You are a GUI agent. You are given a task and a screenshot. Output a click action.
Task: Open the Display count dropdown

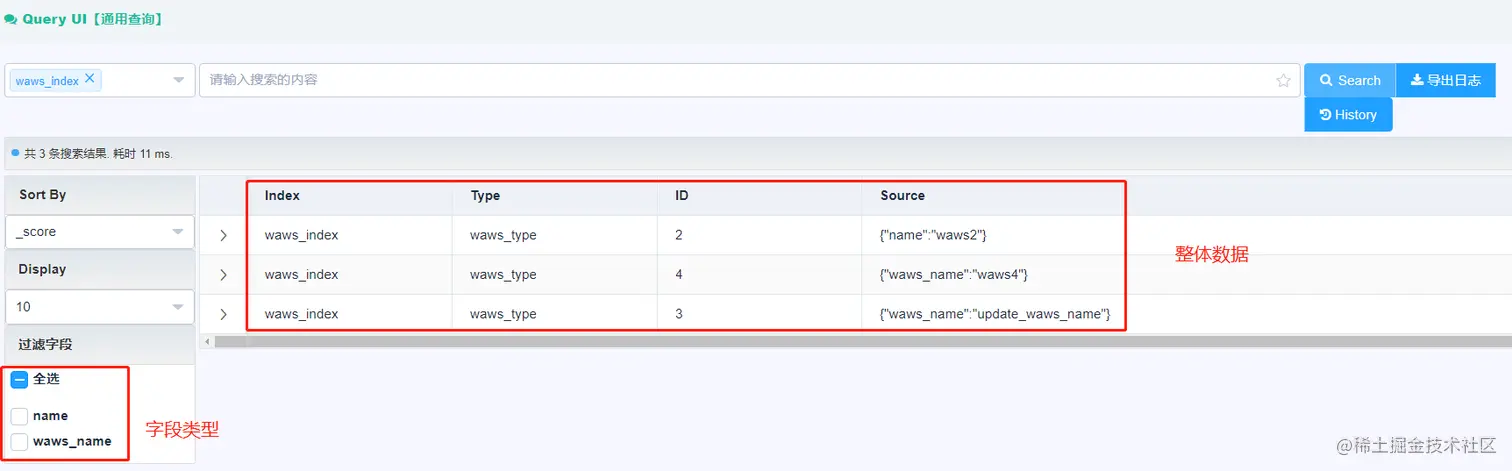[x=100, y=307]
